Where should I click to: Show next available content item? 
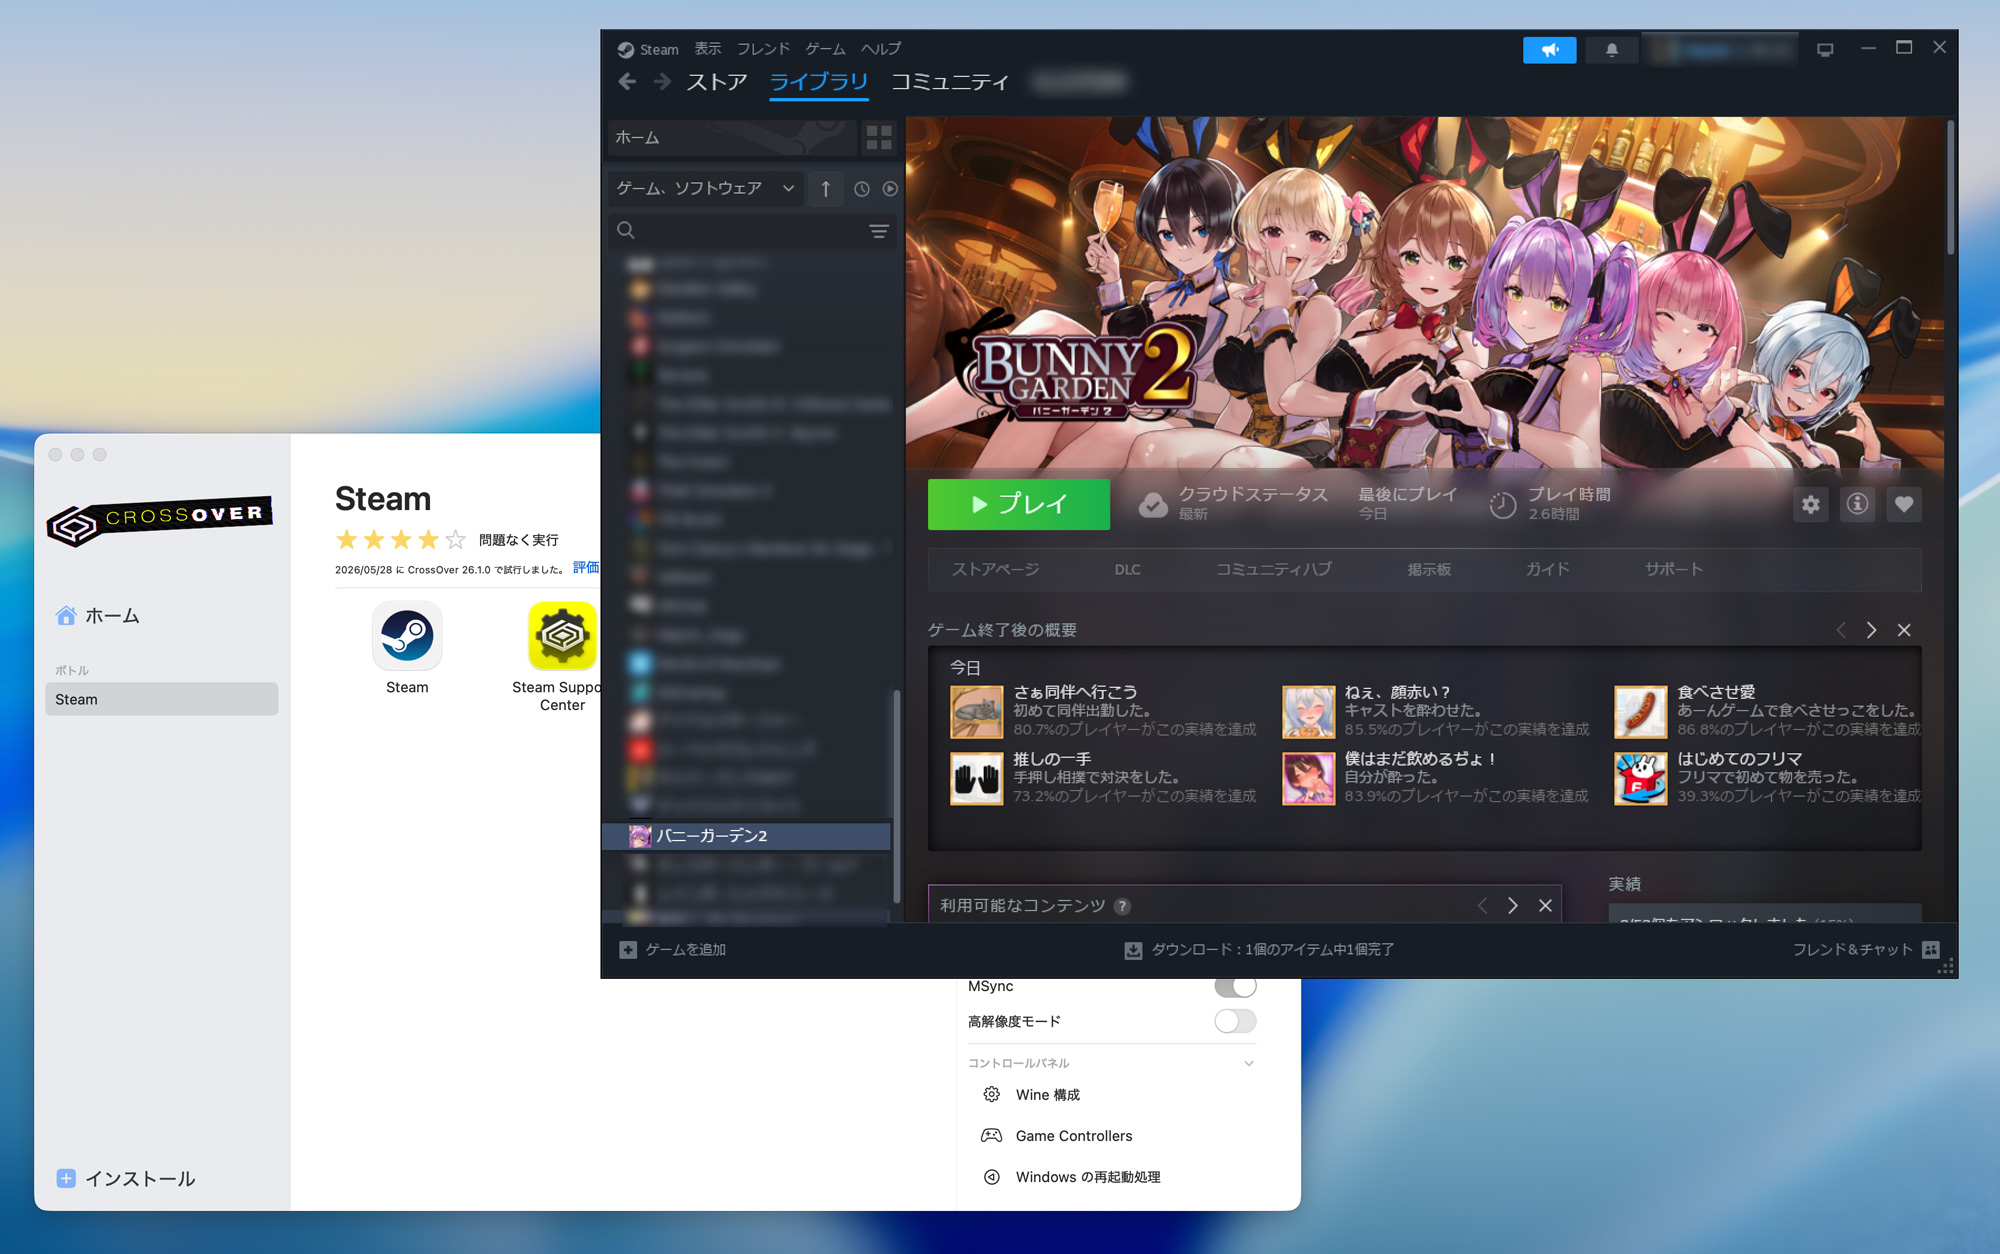[1513, 905]
